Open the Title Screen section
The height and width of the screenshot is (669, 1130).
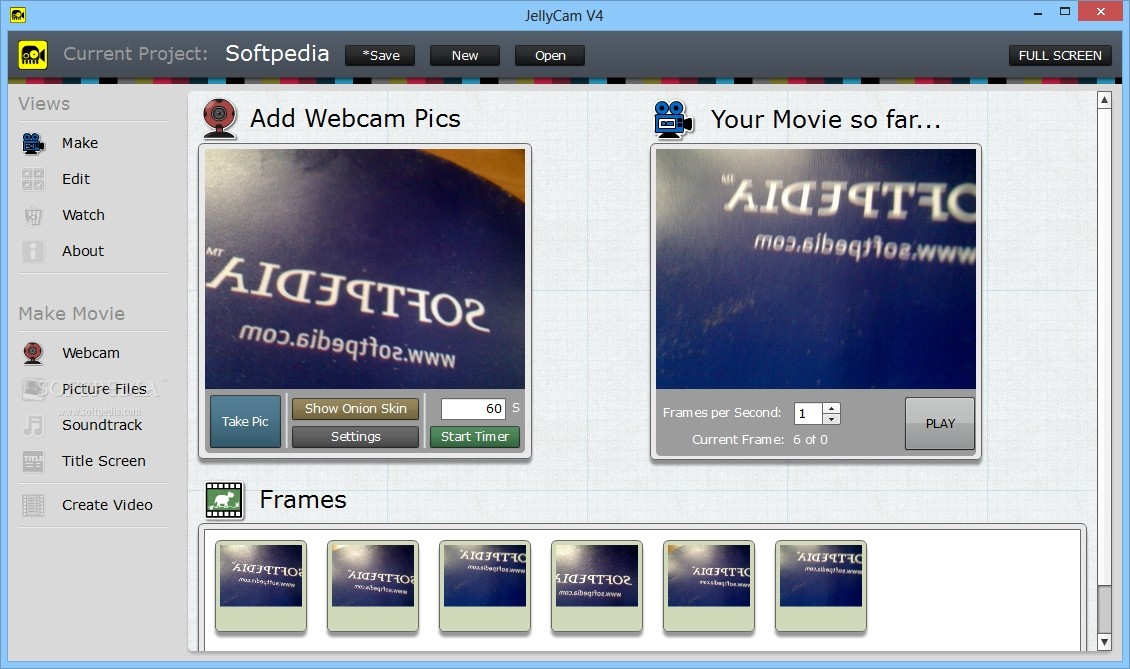[x=104, y=461]
